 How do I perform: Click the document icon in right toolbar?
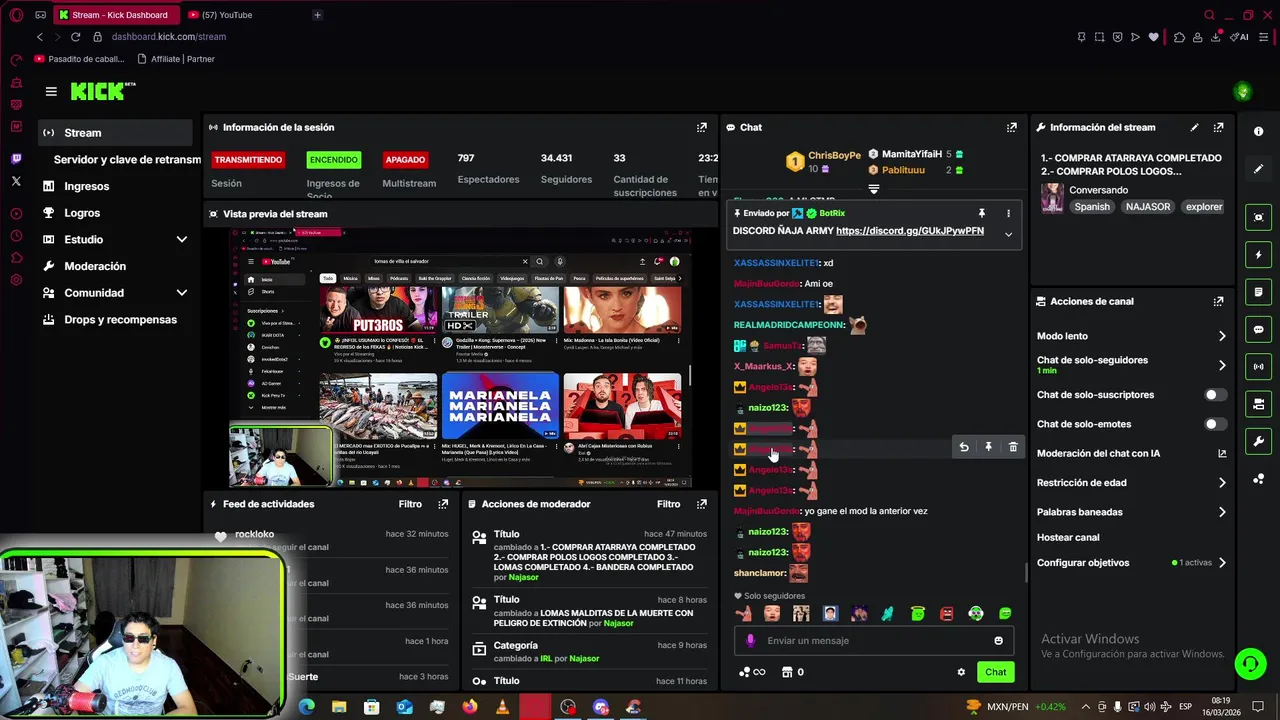tap(1258, 292)
